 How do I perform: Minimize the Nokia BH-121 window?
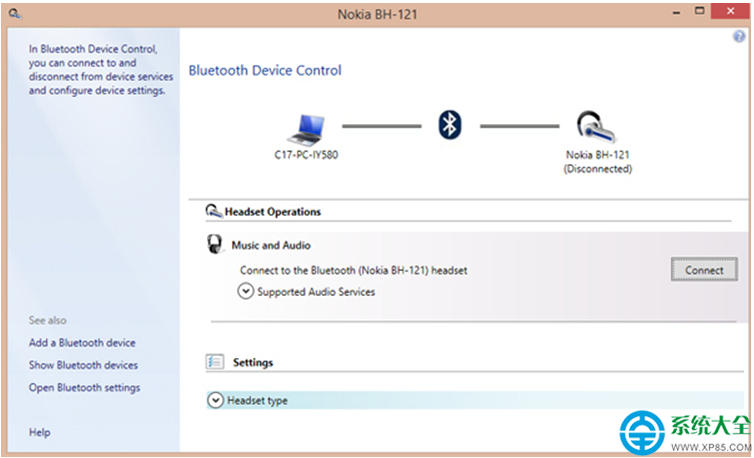click(x=676, y=12)
